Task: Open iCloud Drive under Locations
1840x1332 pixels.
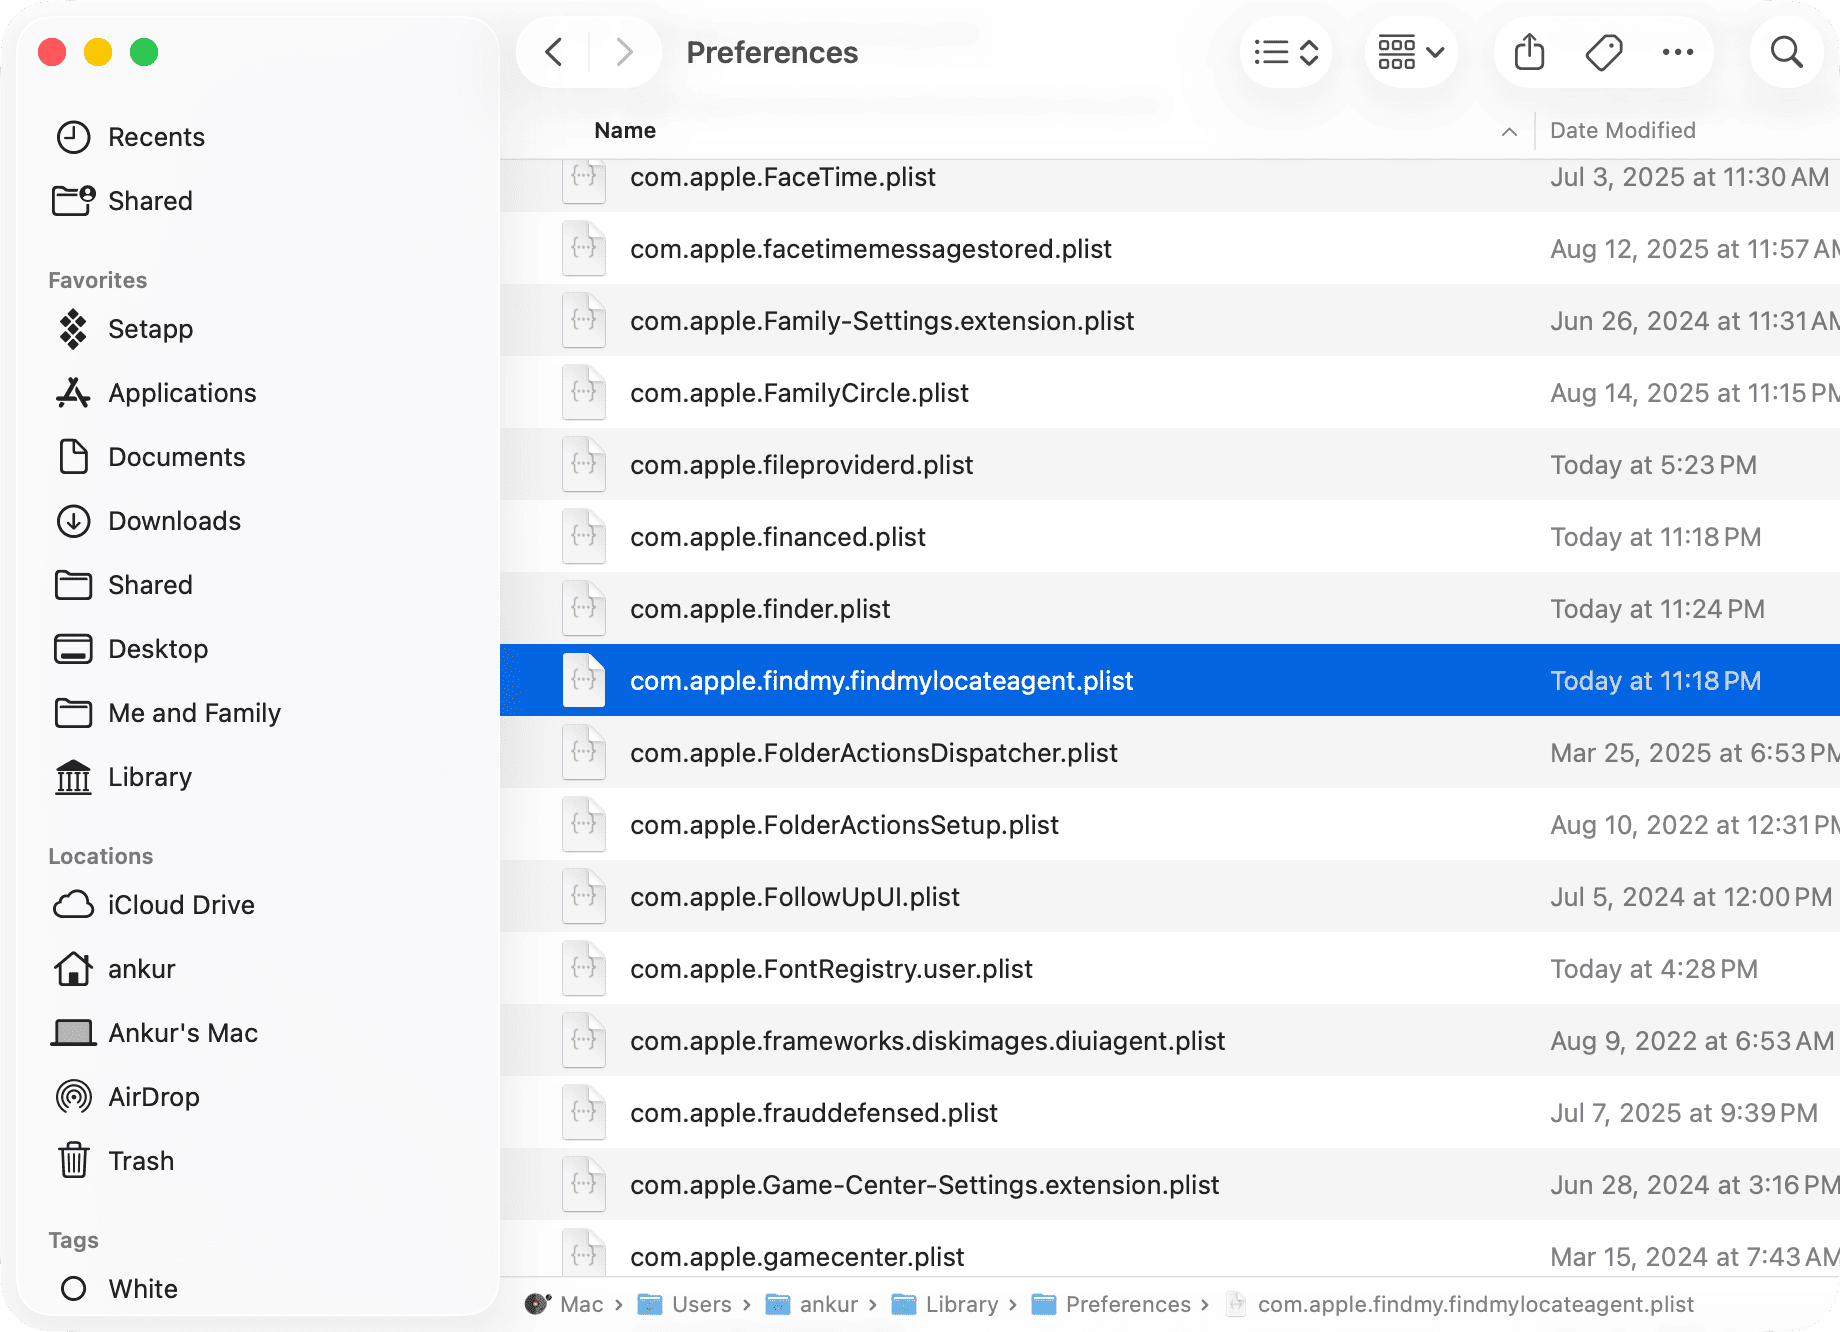Action: coord(181,904)
